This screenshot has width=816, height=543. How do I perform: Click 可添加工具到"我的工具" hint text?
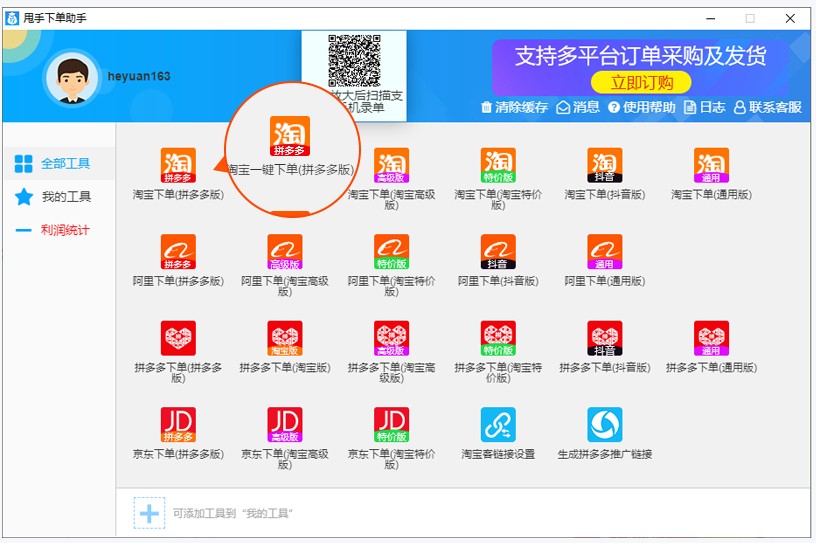point(233,514)
